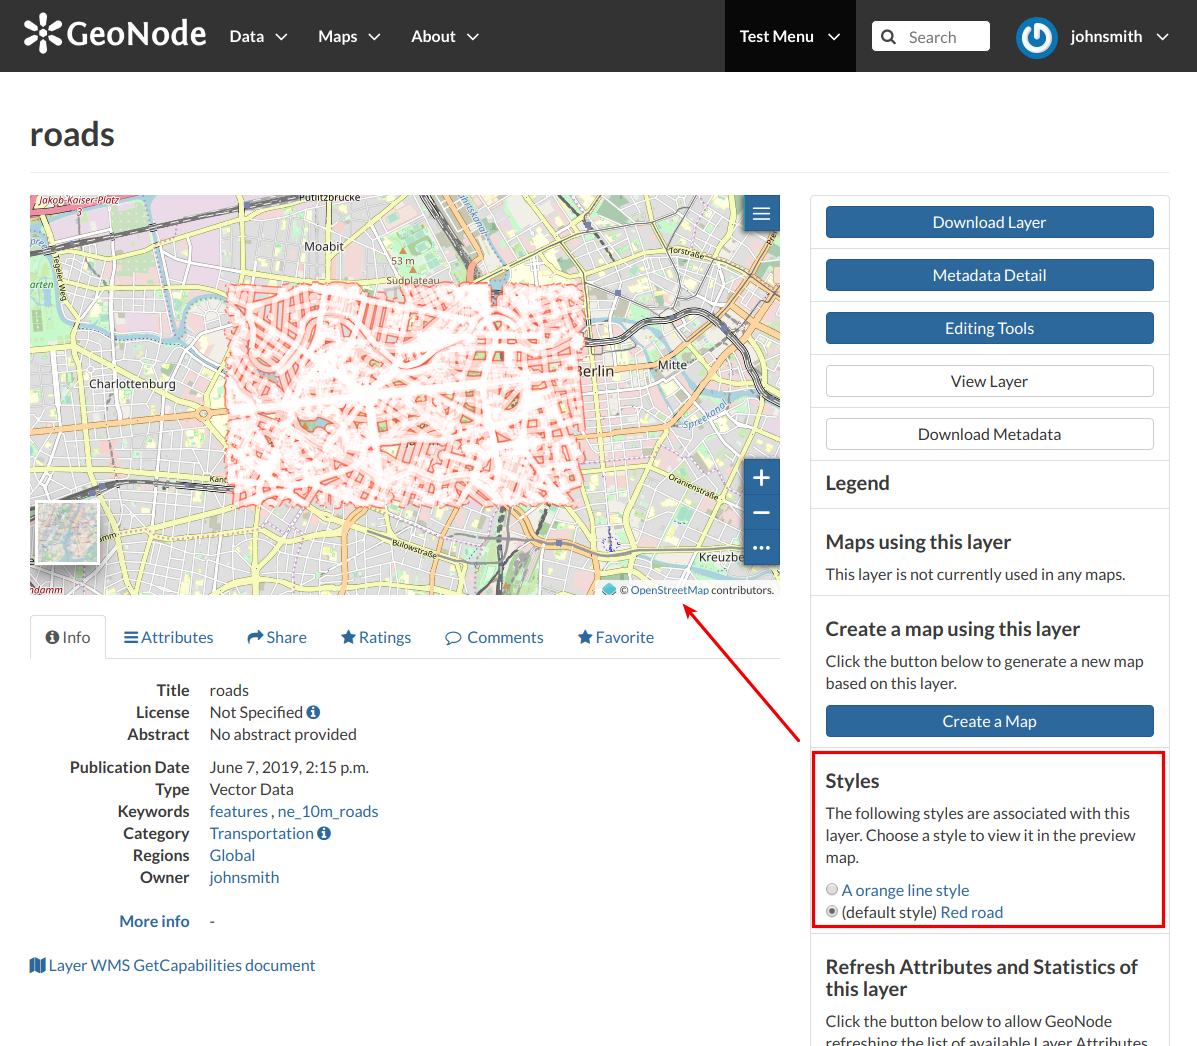Click the search magnifier icon
Screen dimensions: 1197x1046
888,37
